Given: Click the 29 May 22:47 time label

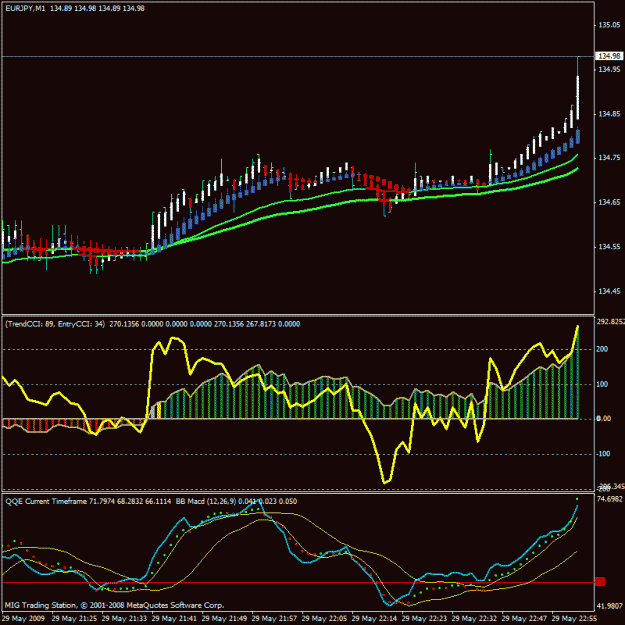Looking at the screenshot, I should [524, 619].
